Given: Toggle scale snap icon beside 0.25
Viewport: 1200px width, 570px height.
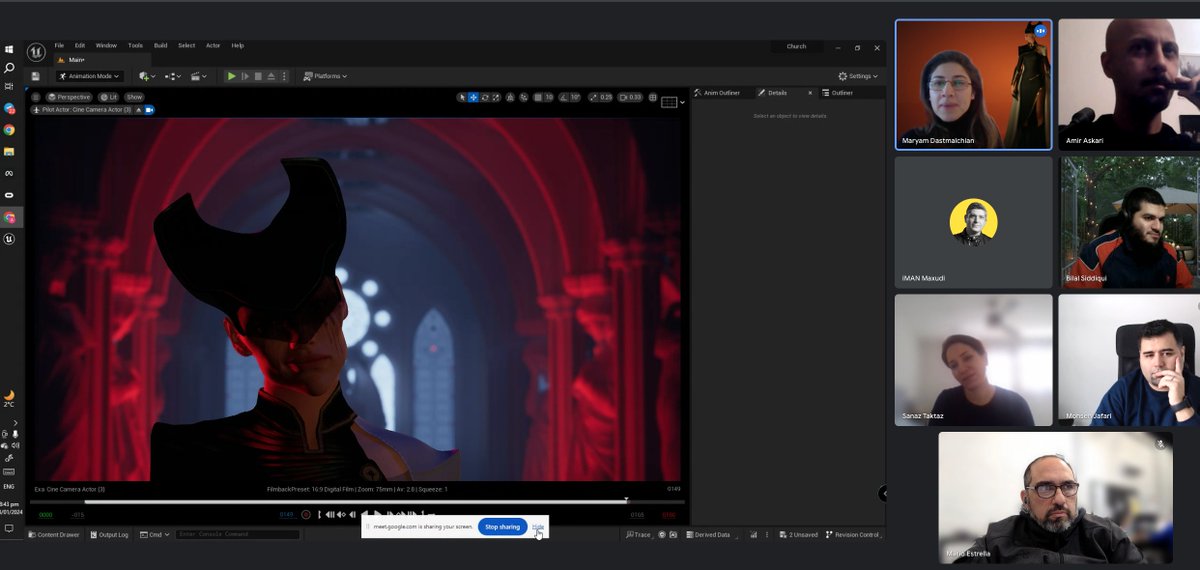Looking at the screenshot, I should click(x=594, y=97).
